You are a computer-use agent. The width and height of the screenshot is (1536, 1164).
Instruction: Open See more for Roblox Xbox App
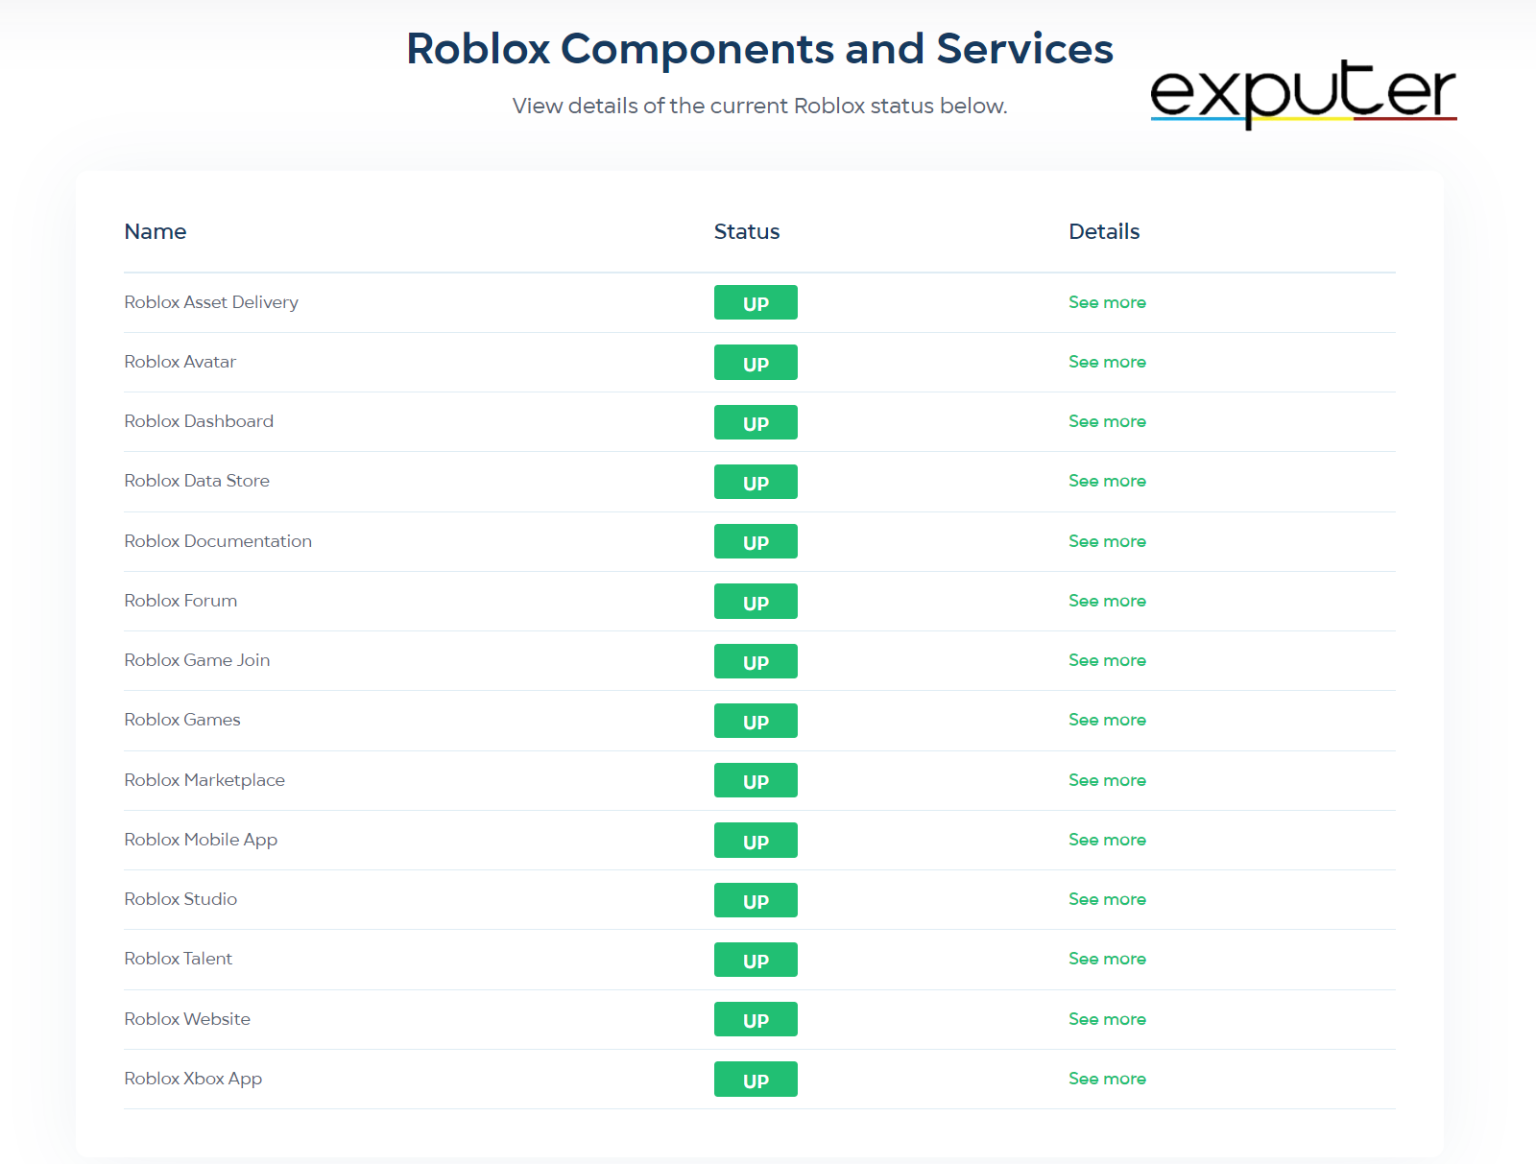coord(1107,1078)
